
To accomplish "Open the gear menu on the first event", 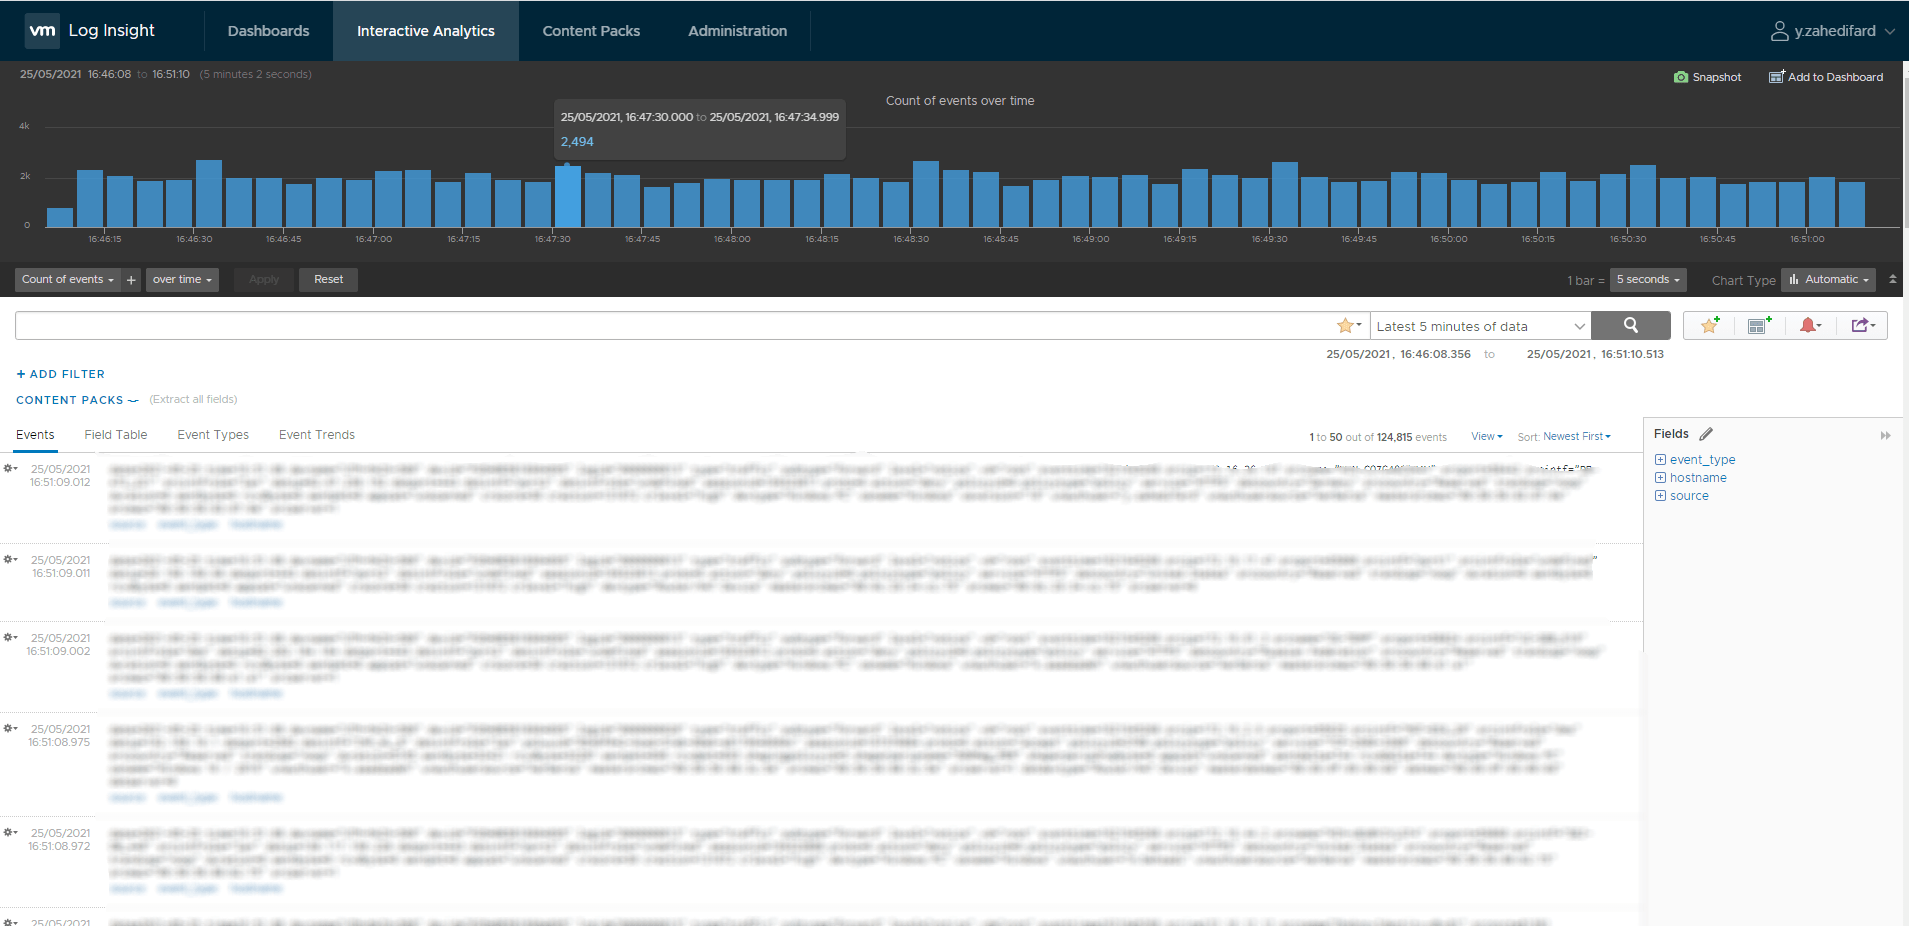I will pos(10,468).
